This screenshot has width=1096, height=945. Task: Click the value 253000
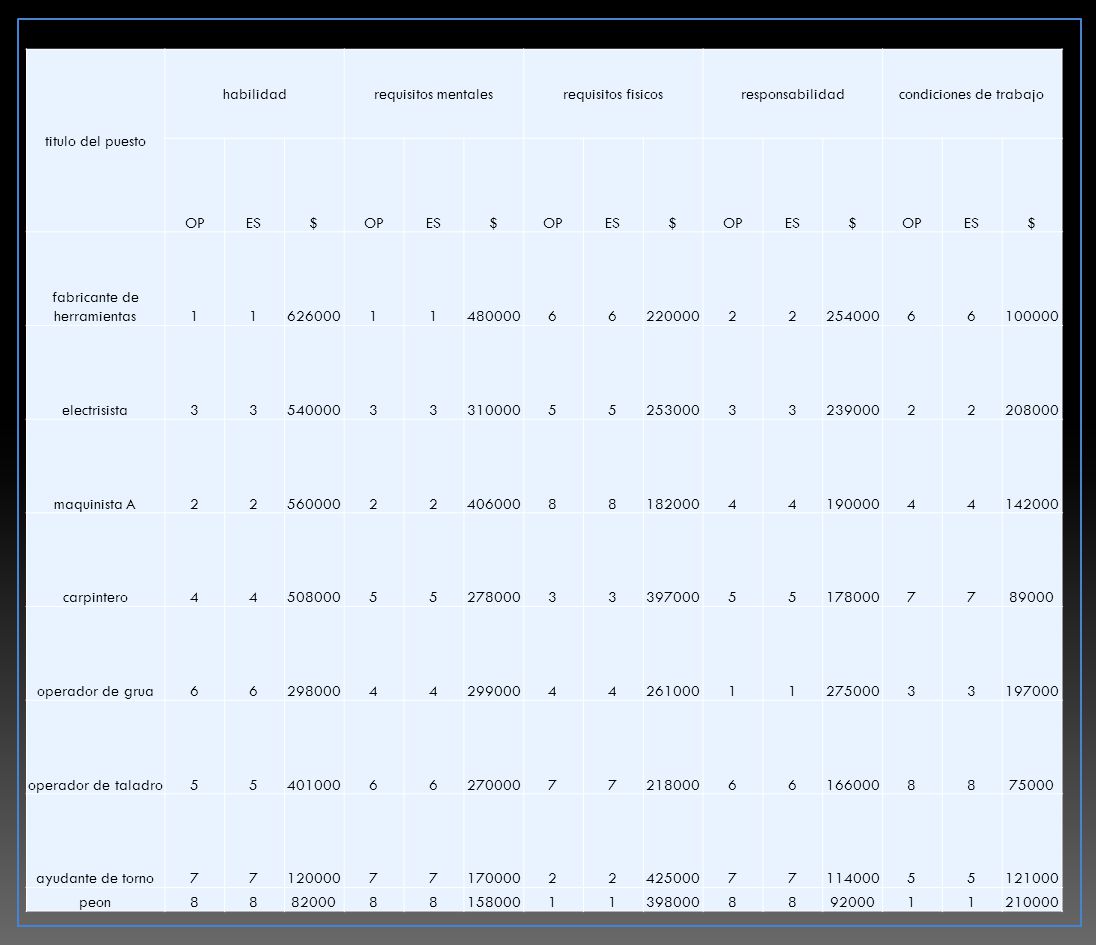pyautogui.click(x=672, y=410)
